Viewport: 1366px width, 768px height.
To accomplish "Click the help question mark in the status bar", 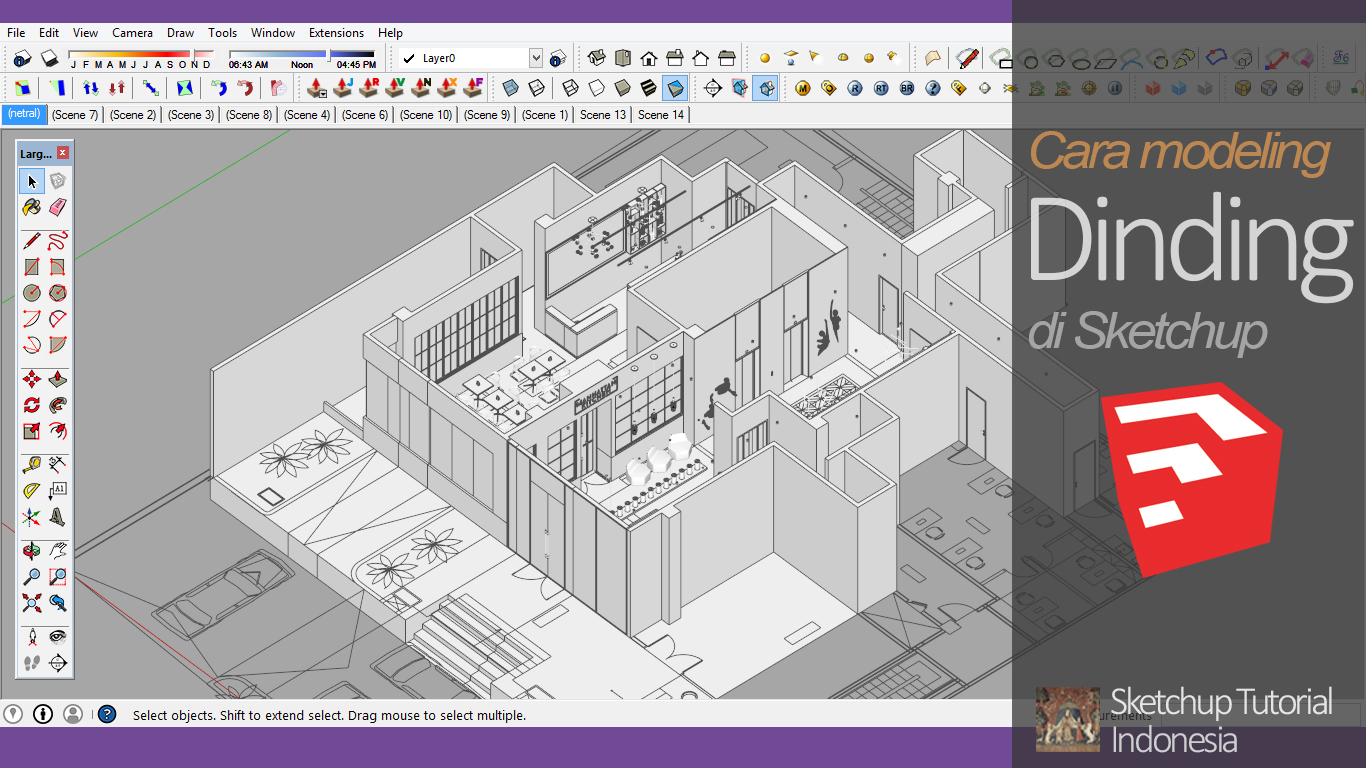I will pyautogui.click(x=106, y=715).
